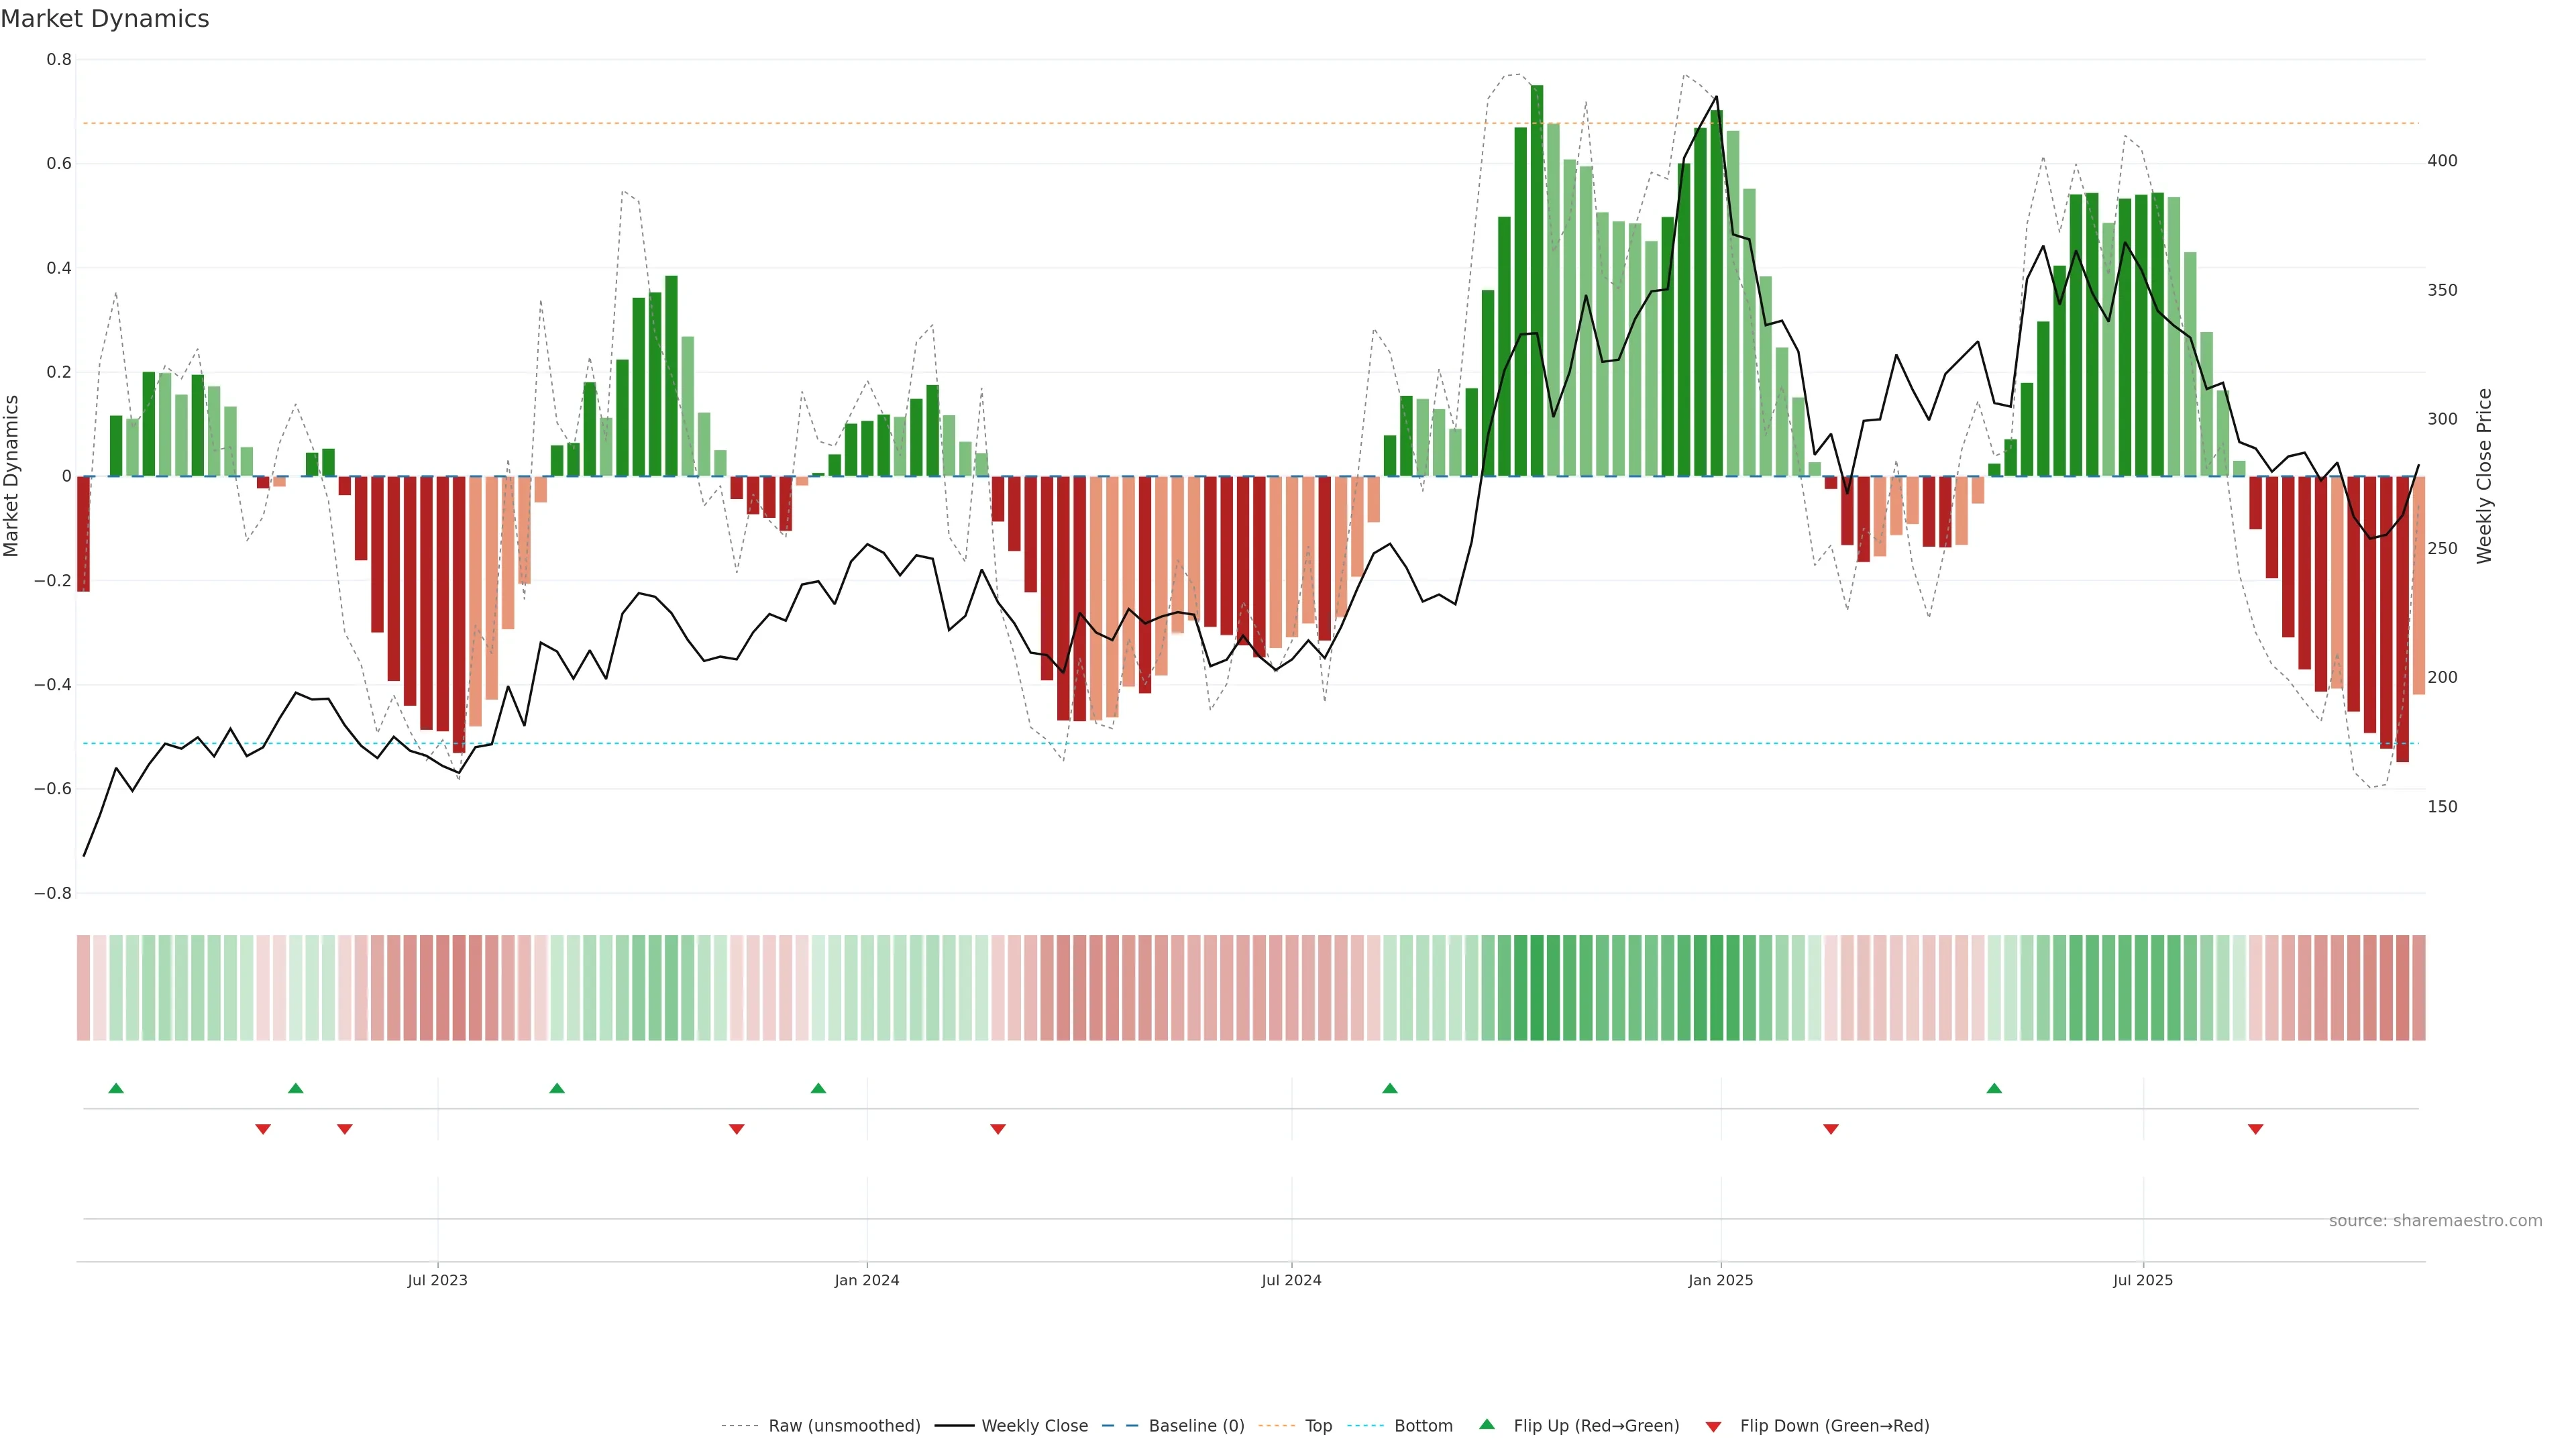
Task: Toggle the Raw (unsmoothed) legend entry
Action: [844, 1425]
